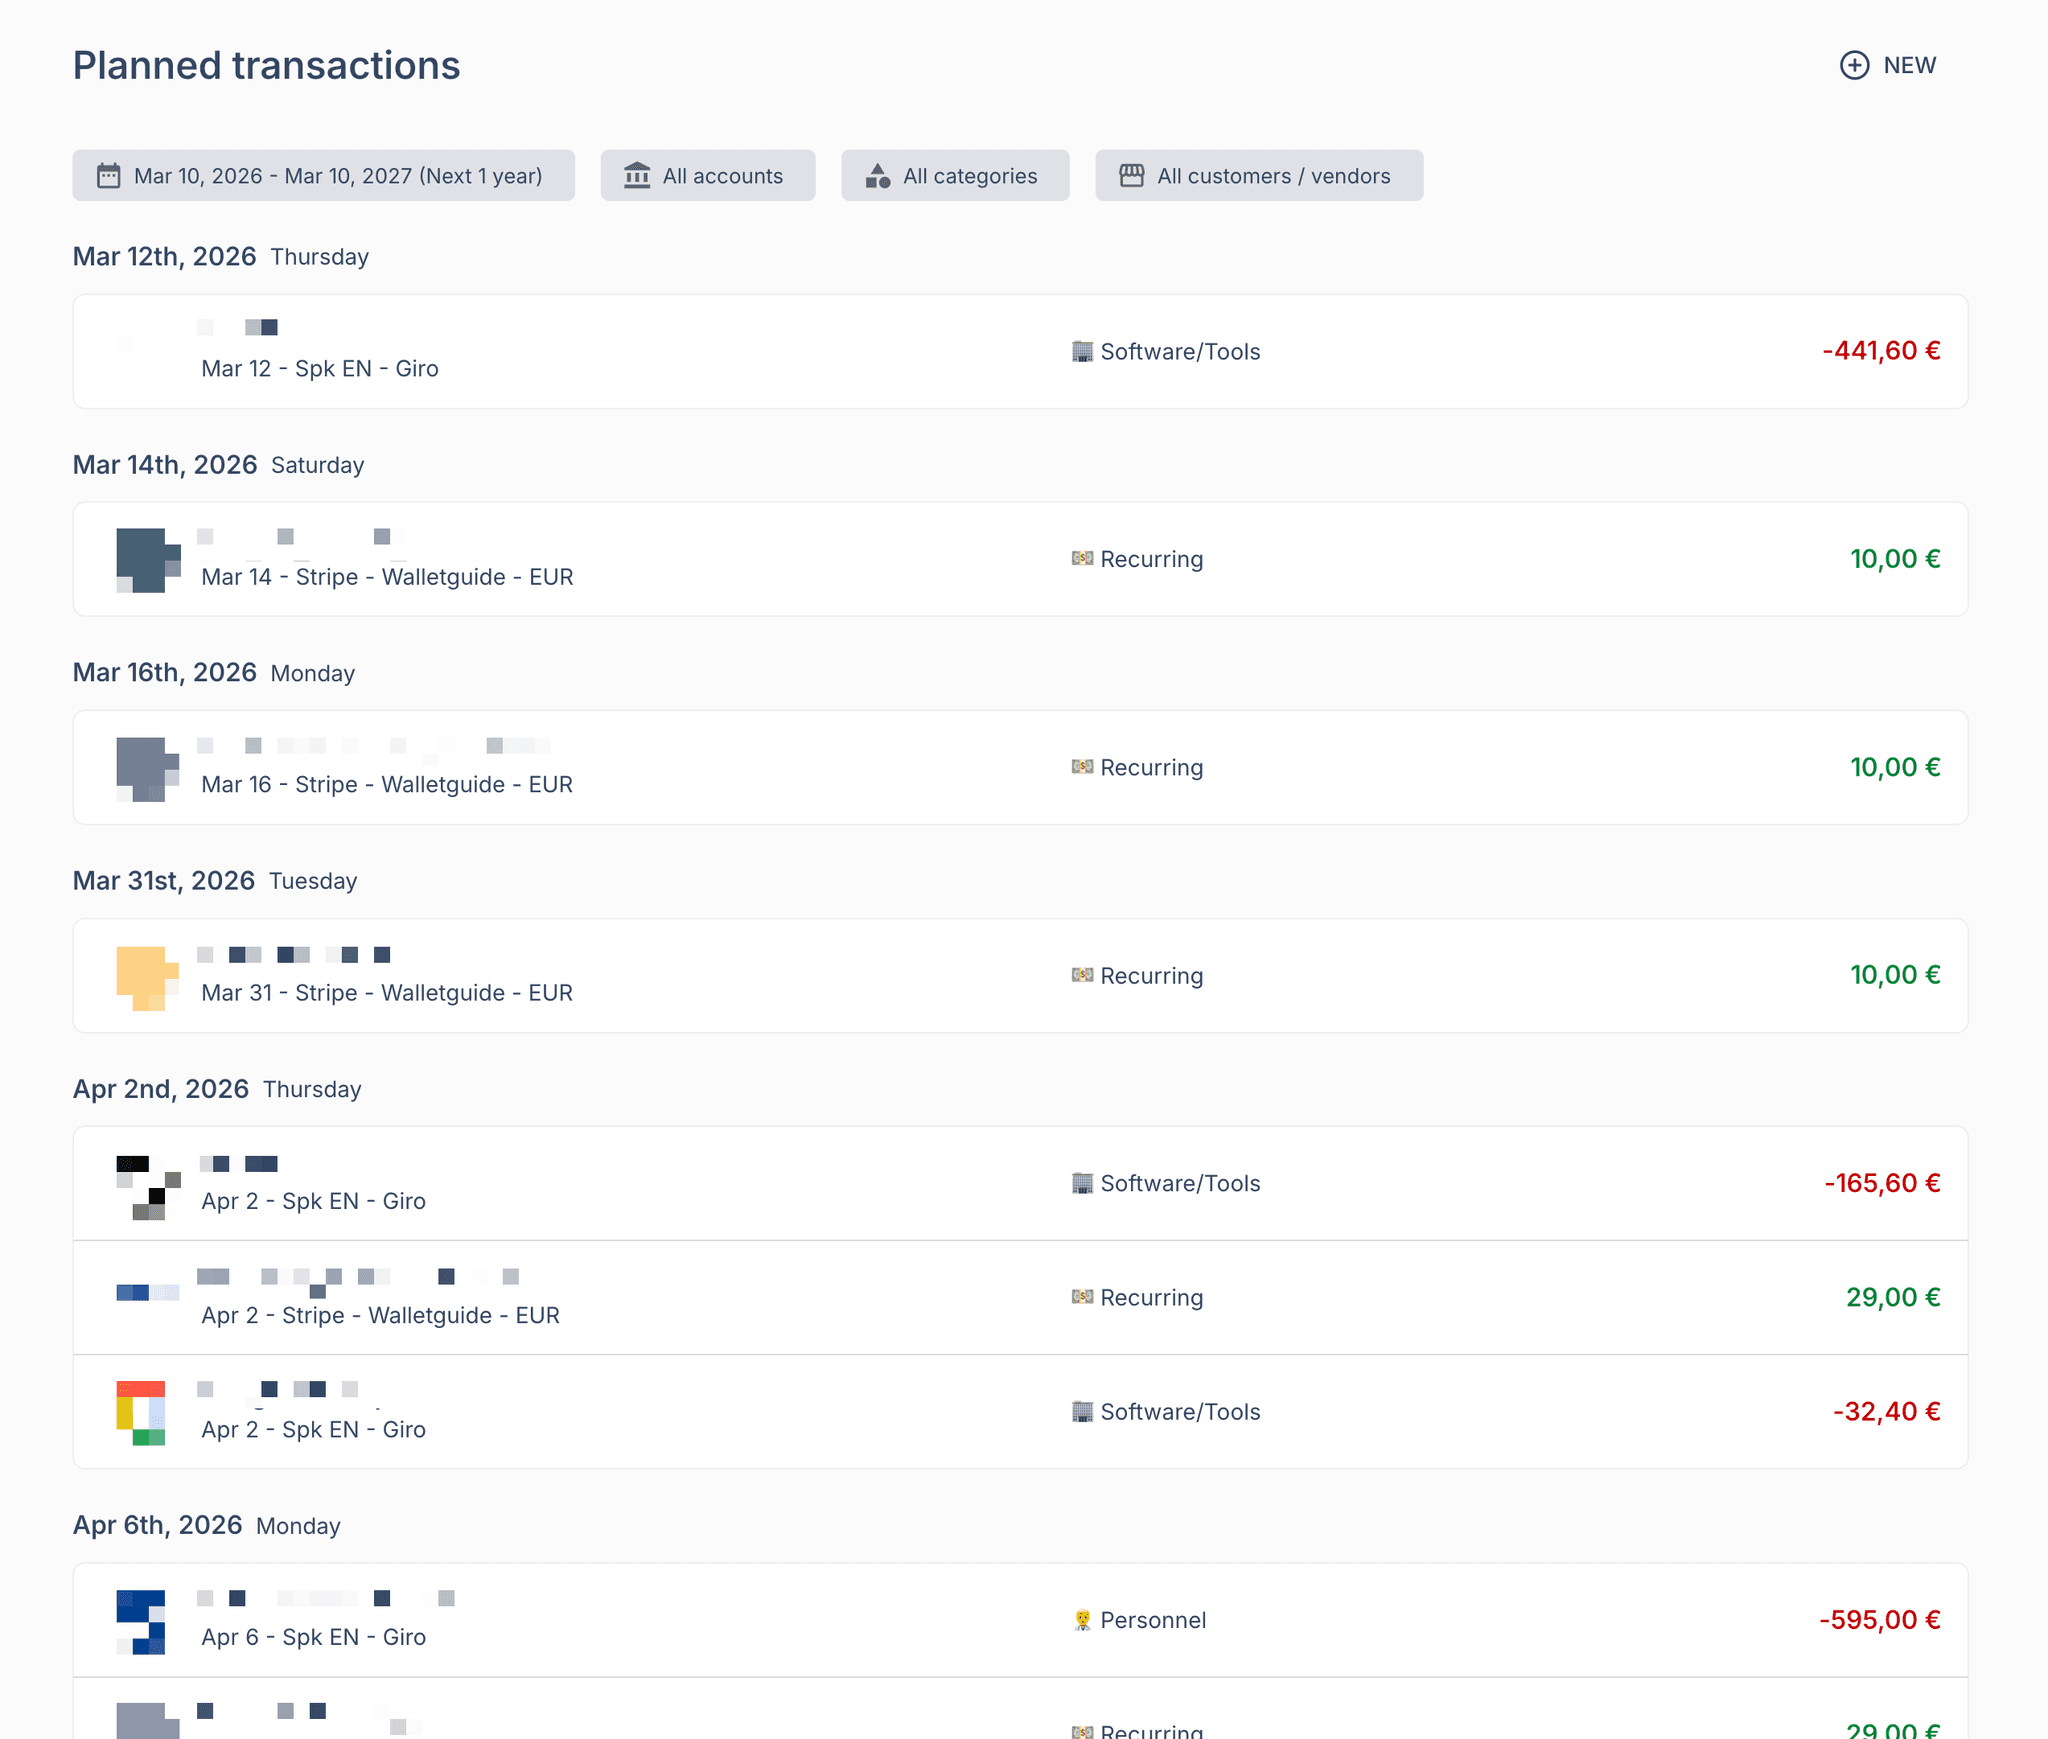Click the bank icon in accounts filter

click(637, 176)
